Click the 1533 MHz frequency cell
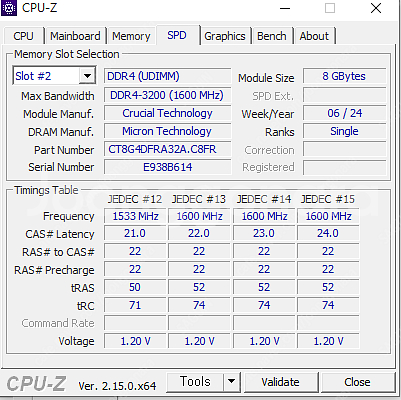The width and height of the screenshot is (401, 400). click(135, 216)
